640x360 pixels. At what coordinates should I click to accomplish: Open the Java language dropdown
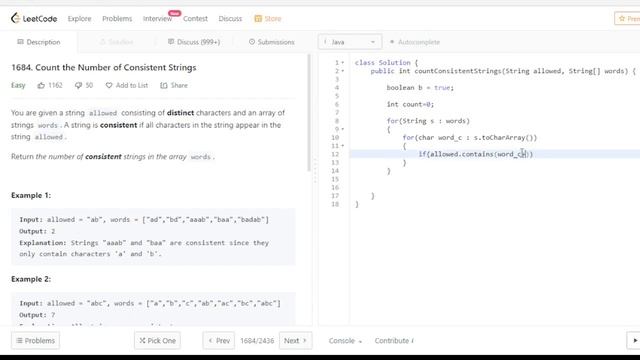350,42
